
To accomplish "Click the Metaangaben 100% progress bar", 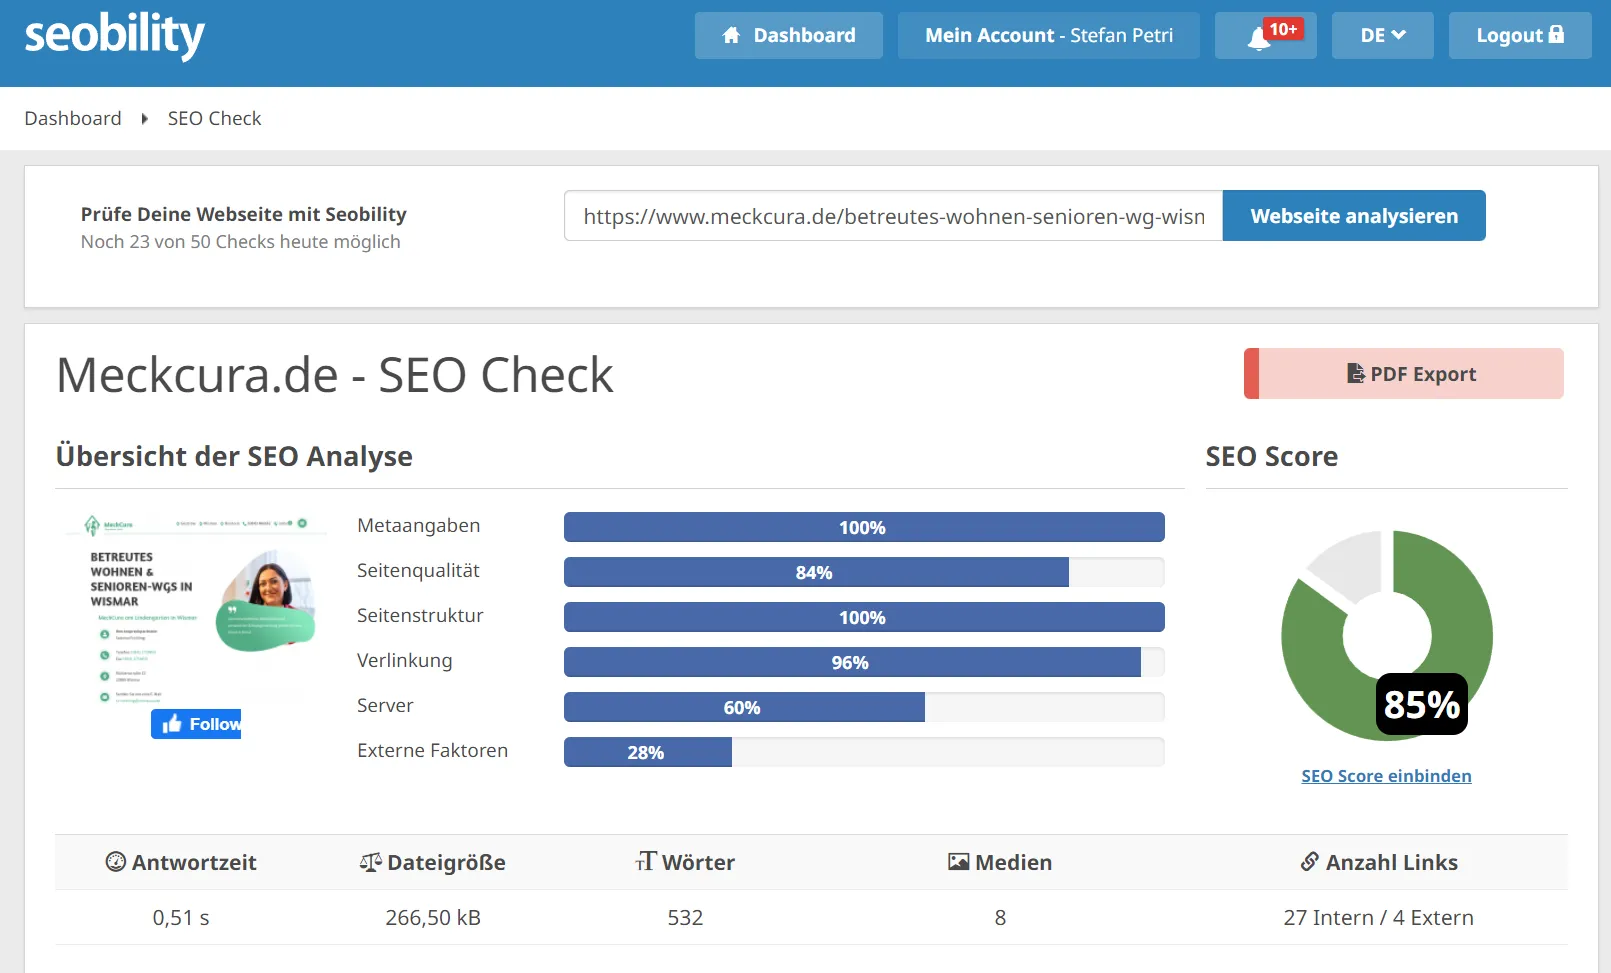I will [864, 527].
